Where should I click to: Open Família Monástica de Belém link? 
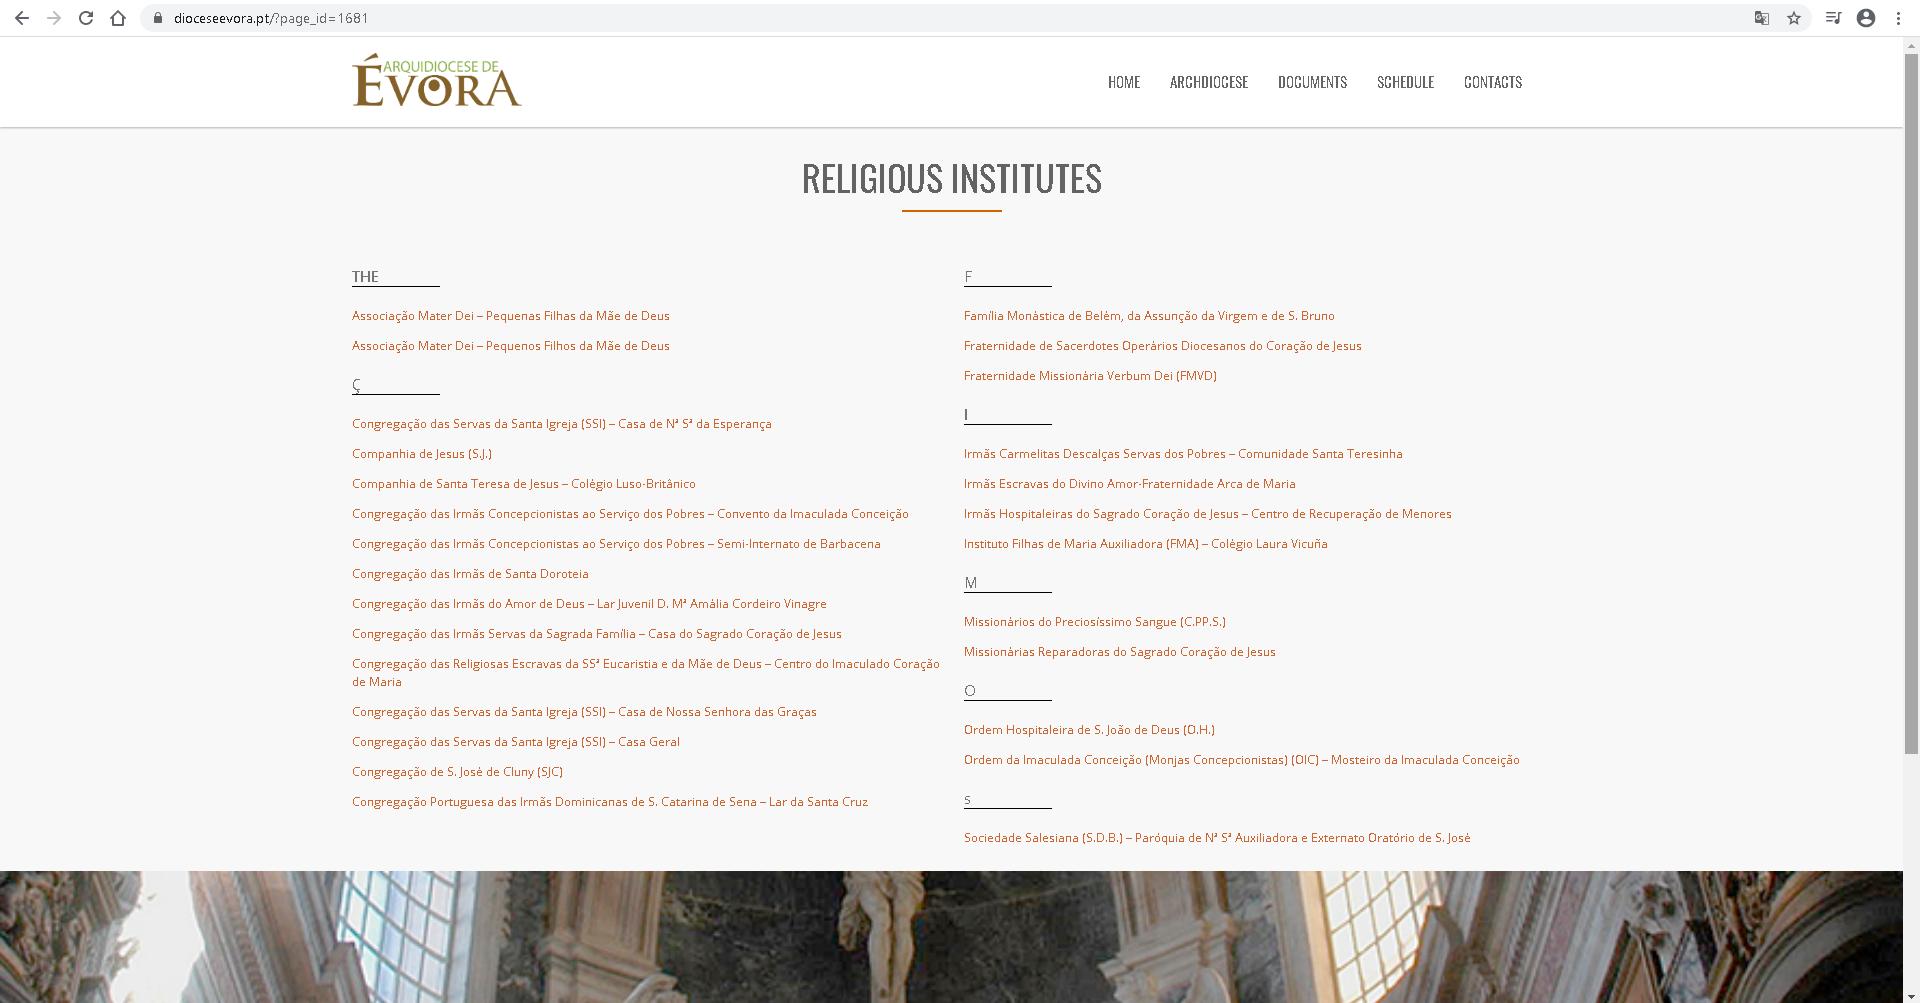1149,316
